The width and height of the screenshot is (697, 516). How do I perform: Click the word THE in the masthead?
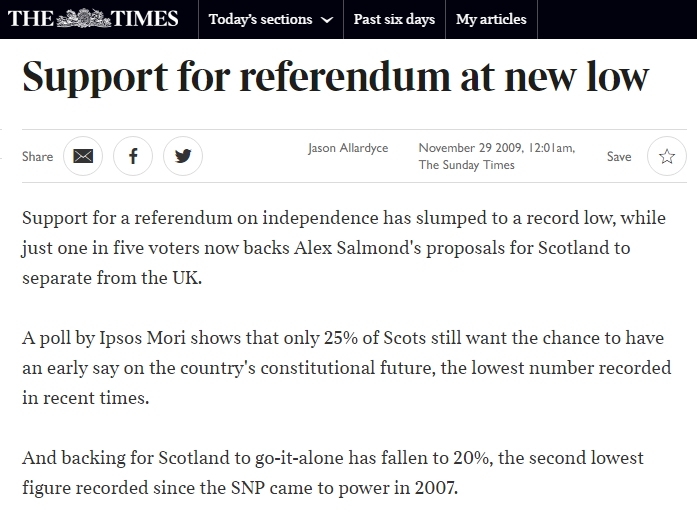pyautogui.click(x=31, y=19)
